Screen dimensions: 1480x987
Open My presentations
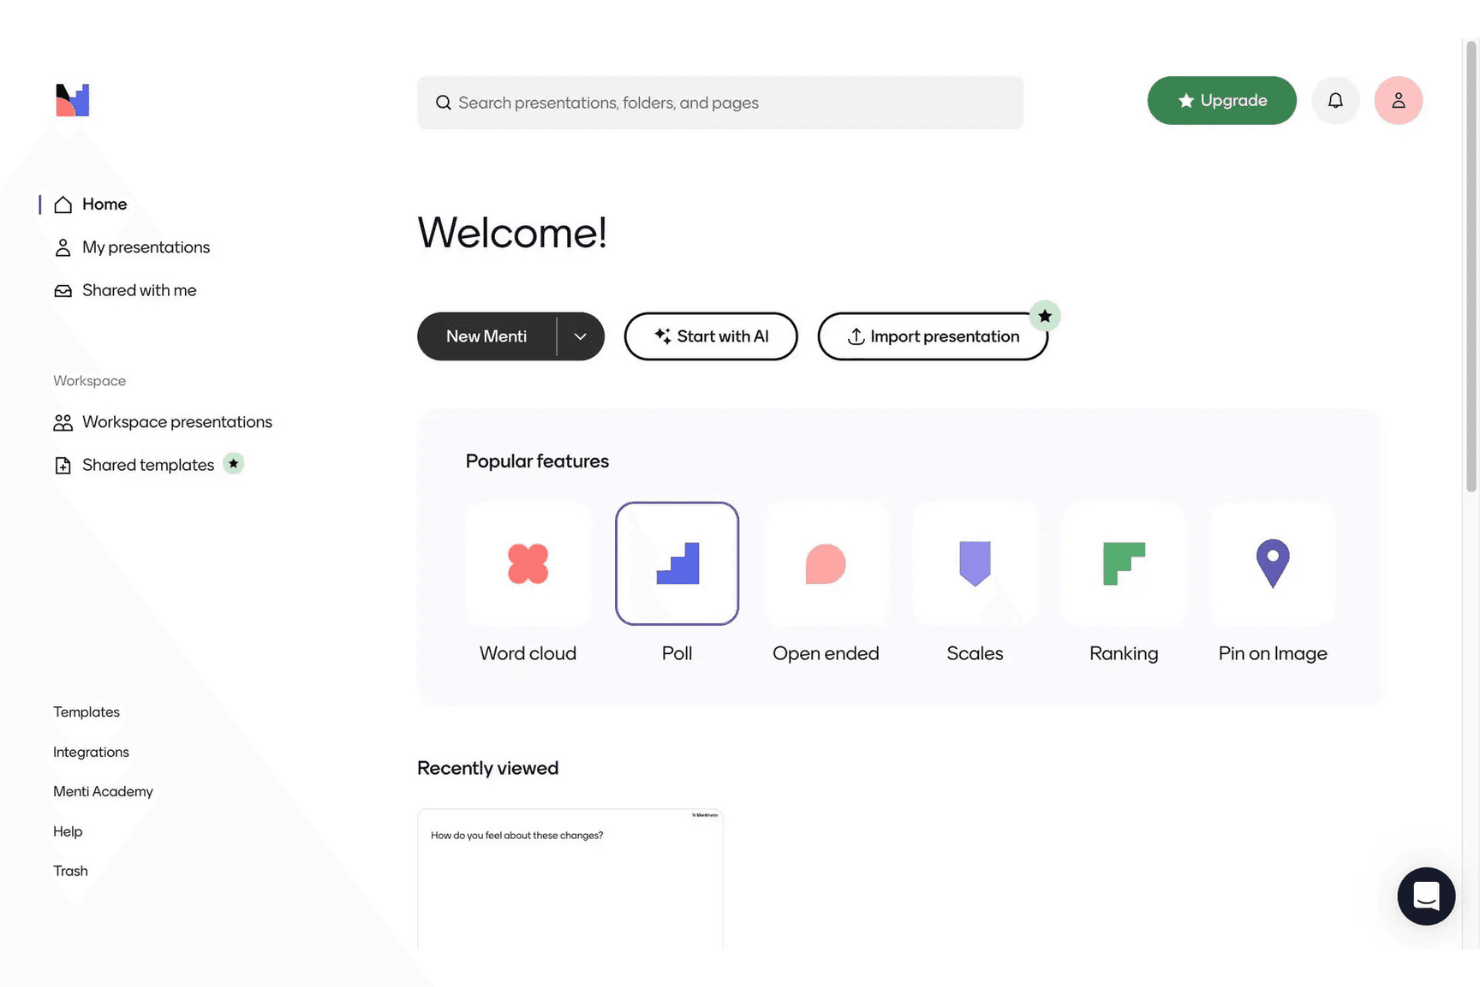click(x=132, y=247)
